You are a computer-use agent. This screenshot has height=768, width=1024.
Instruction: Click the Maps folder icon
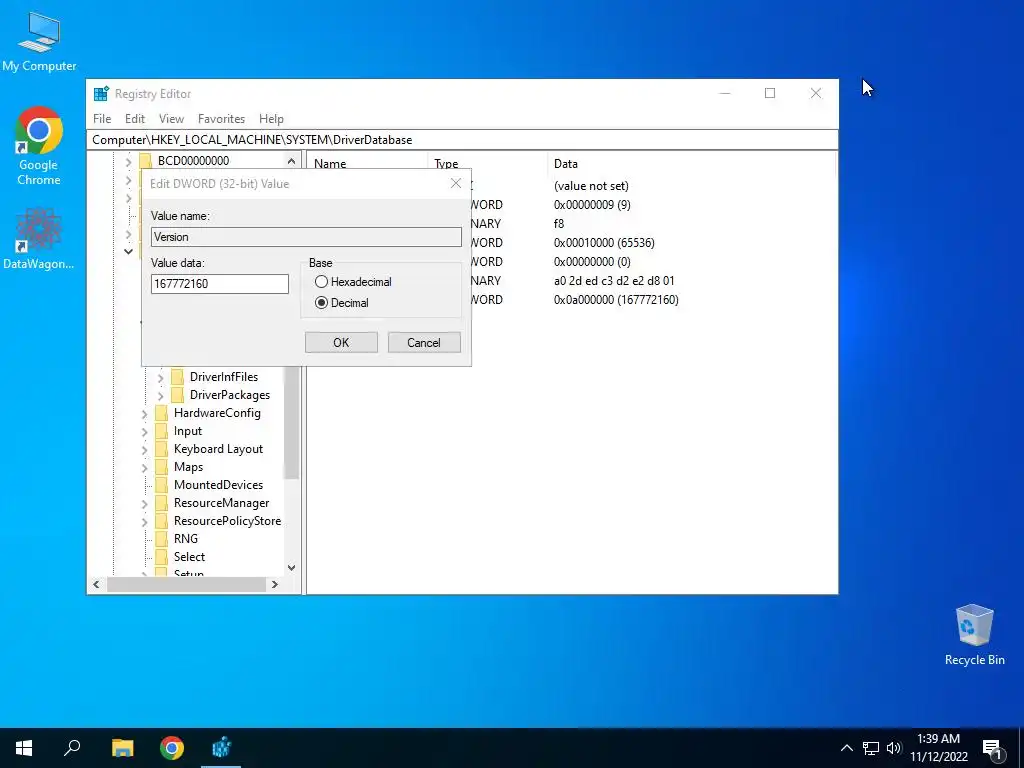point(161,467)
